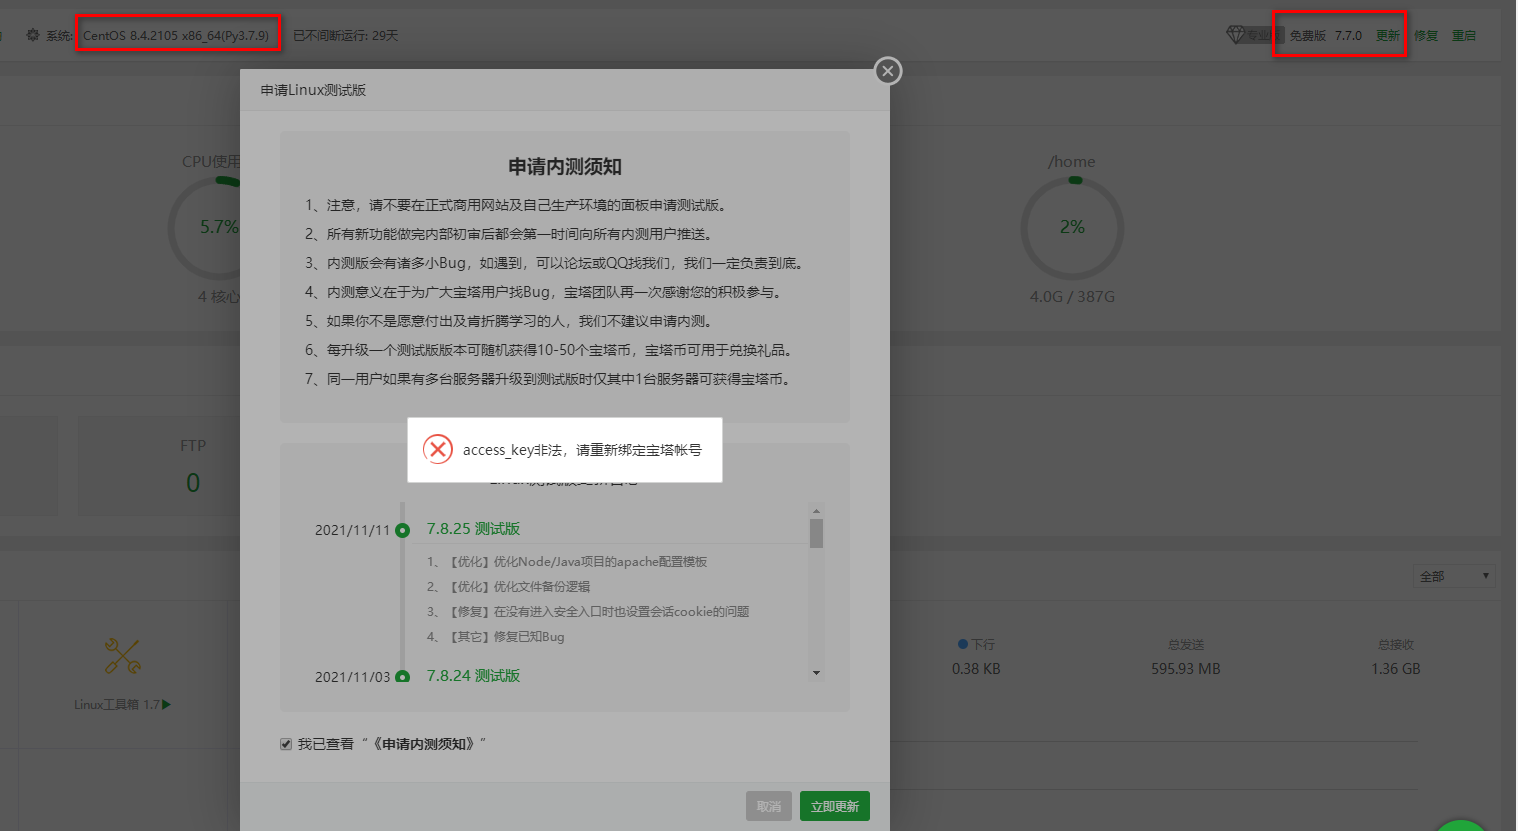Click the 2021/11/11 timeline marker dot
The image size is (1518, 831).
click(402, 530)
